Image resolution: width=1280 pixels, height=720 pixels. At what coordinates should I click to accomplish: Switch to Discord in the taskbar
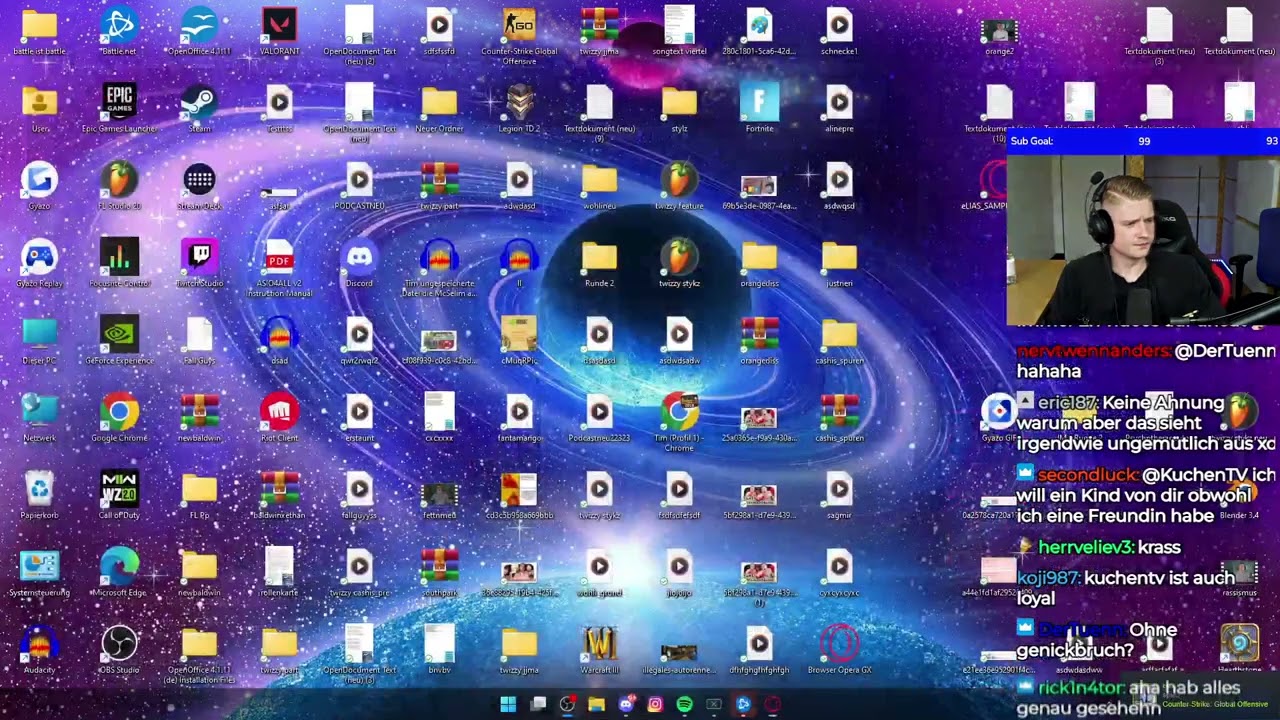click(626, 704)
